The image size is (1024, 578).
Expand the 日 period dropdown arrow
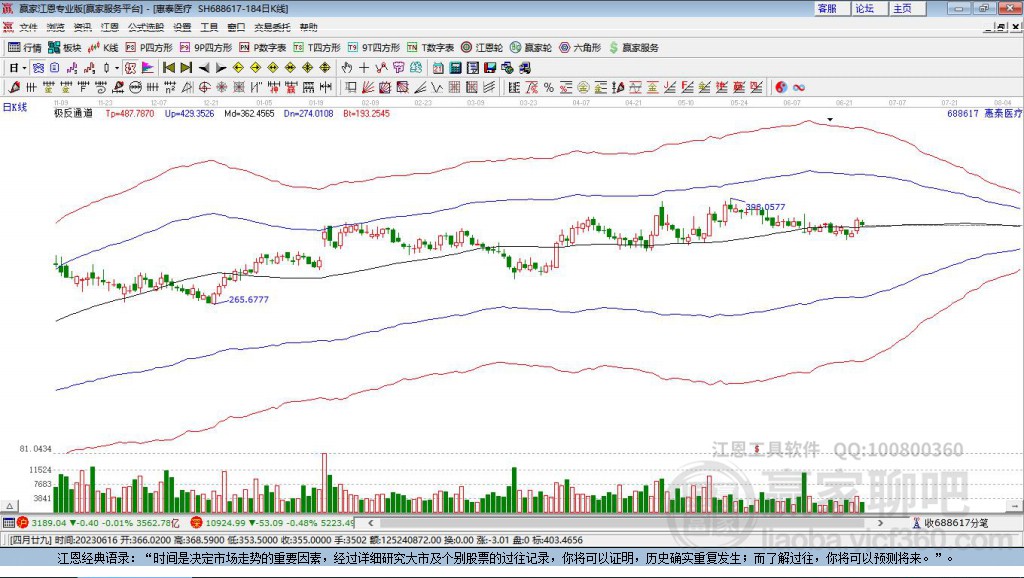click(x=24, y=68)
